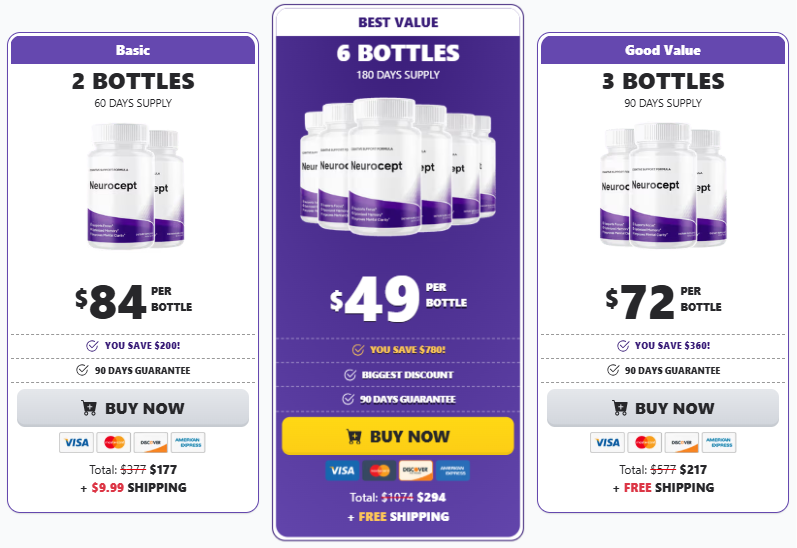
Task: Select the Best Value header label
Action: (398, 22)
